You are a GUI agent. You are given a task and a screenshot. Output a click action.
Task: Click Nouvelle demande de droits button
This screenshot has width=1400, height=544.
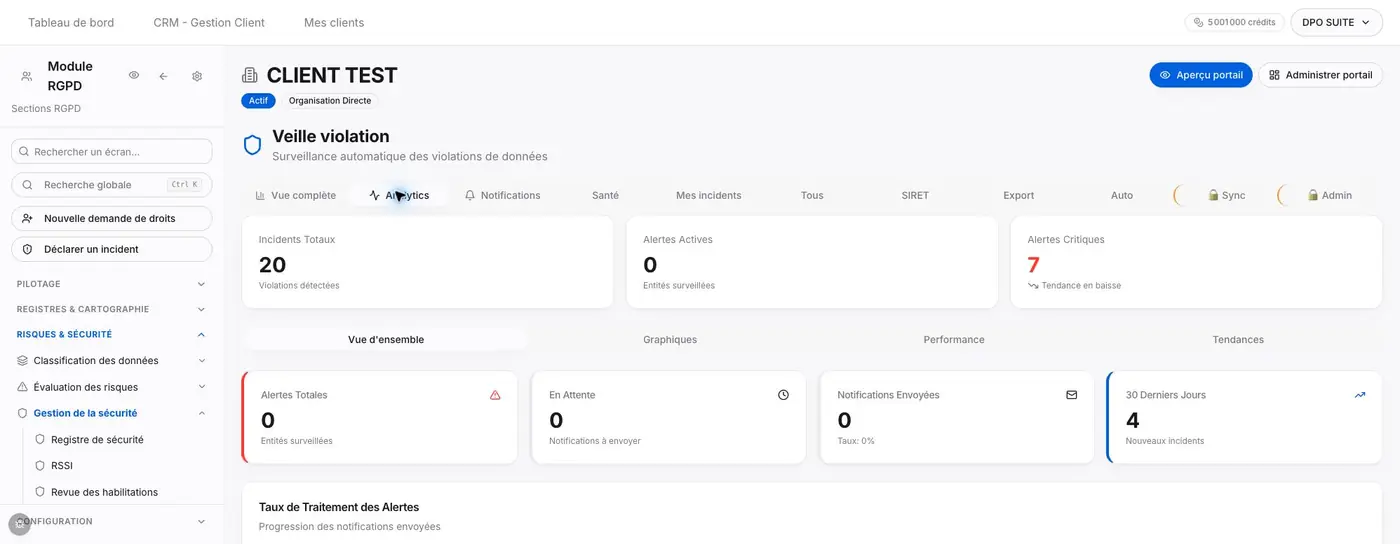click(x=112, y=218)
